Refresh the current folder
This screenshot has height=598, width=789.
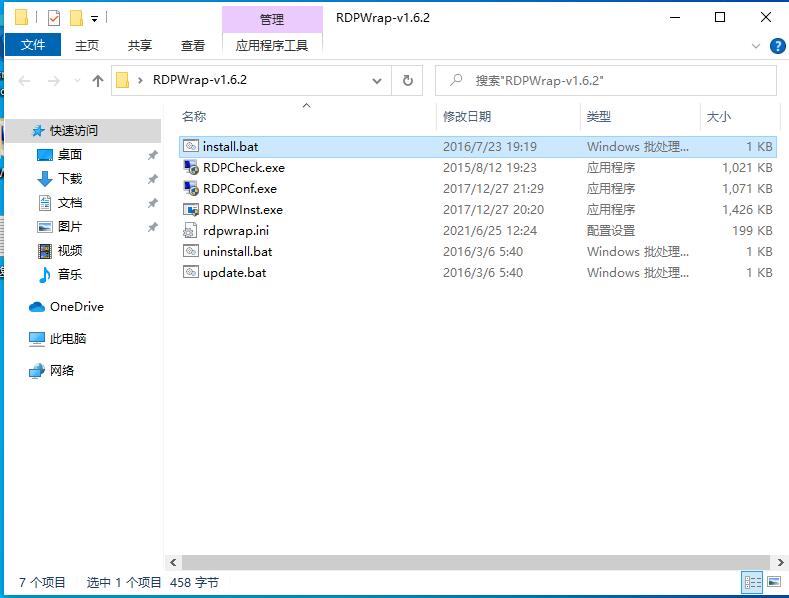tap(407, 81)
